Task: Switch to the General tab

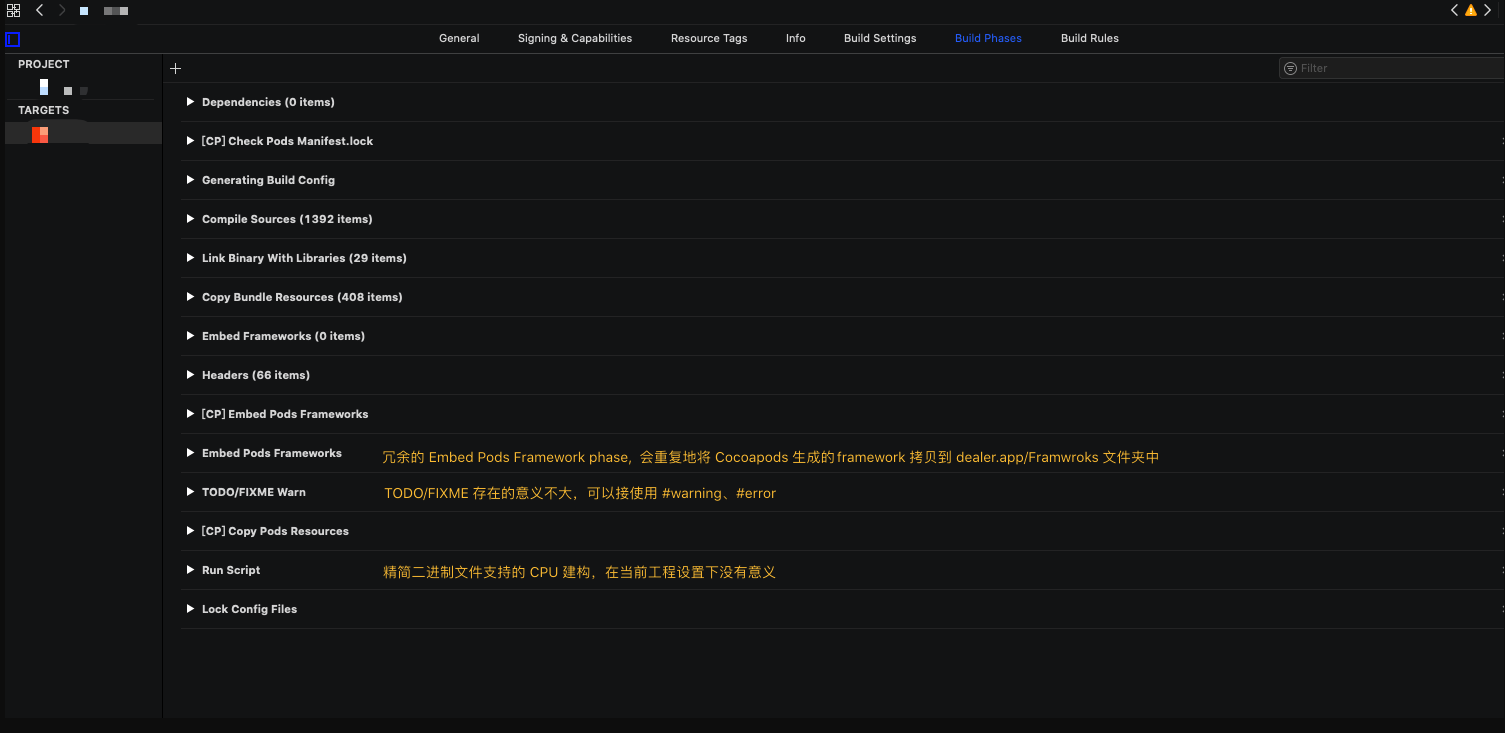Action: 459,38
